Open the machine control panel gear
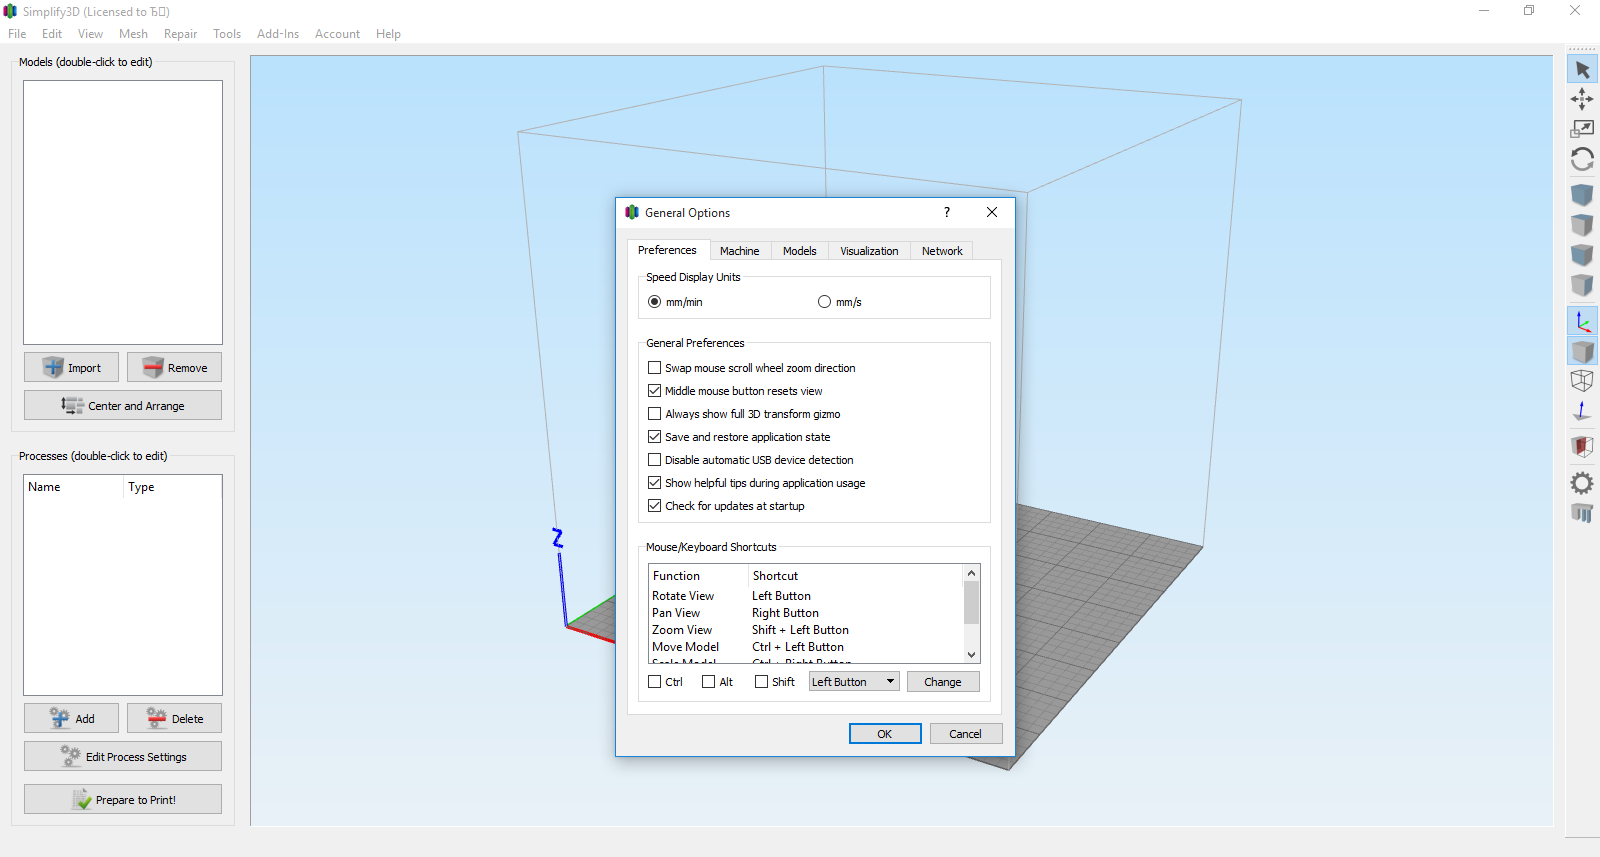Screen dimensions: 1600x857 coord(1582,483)
